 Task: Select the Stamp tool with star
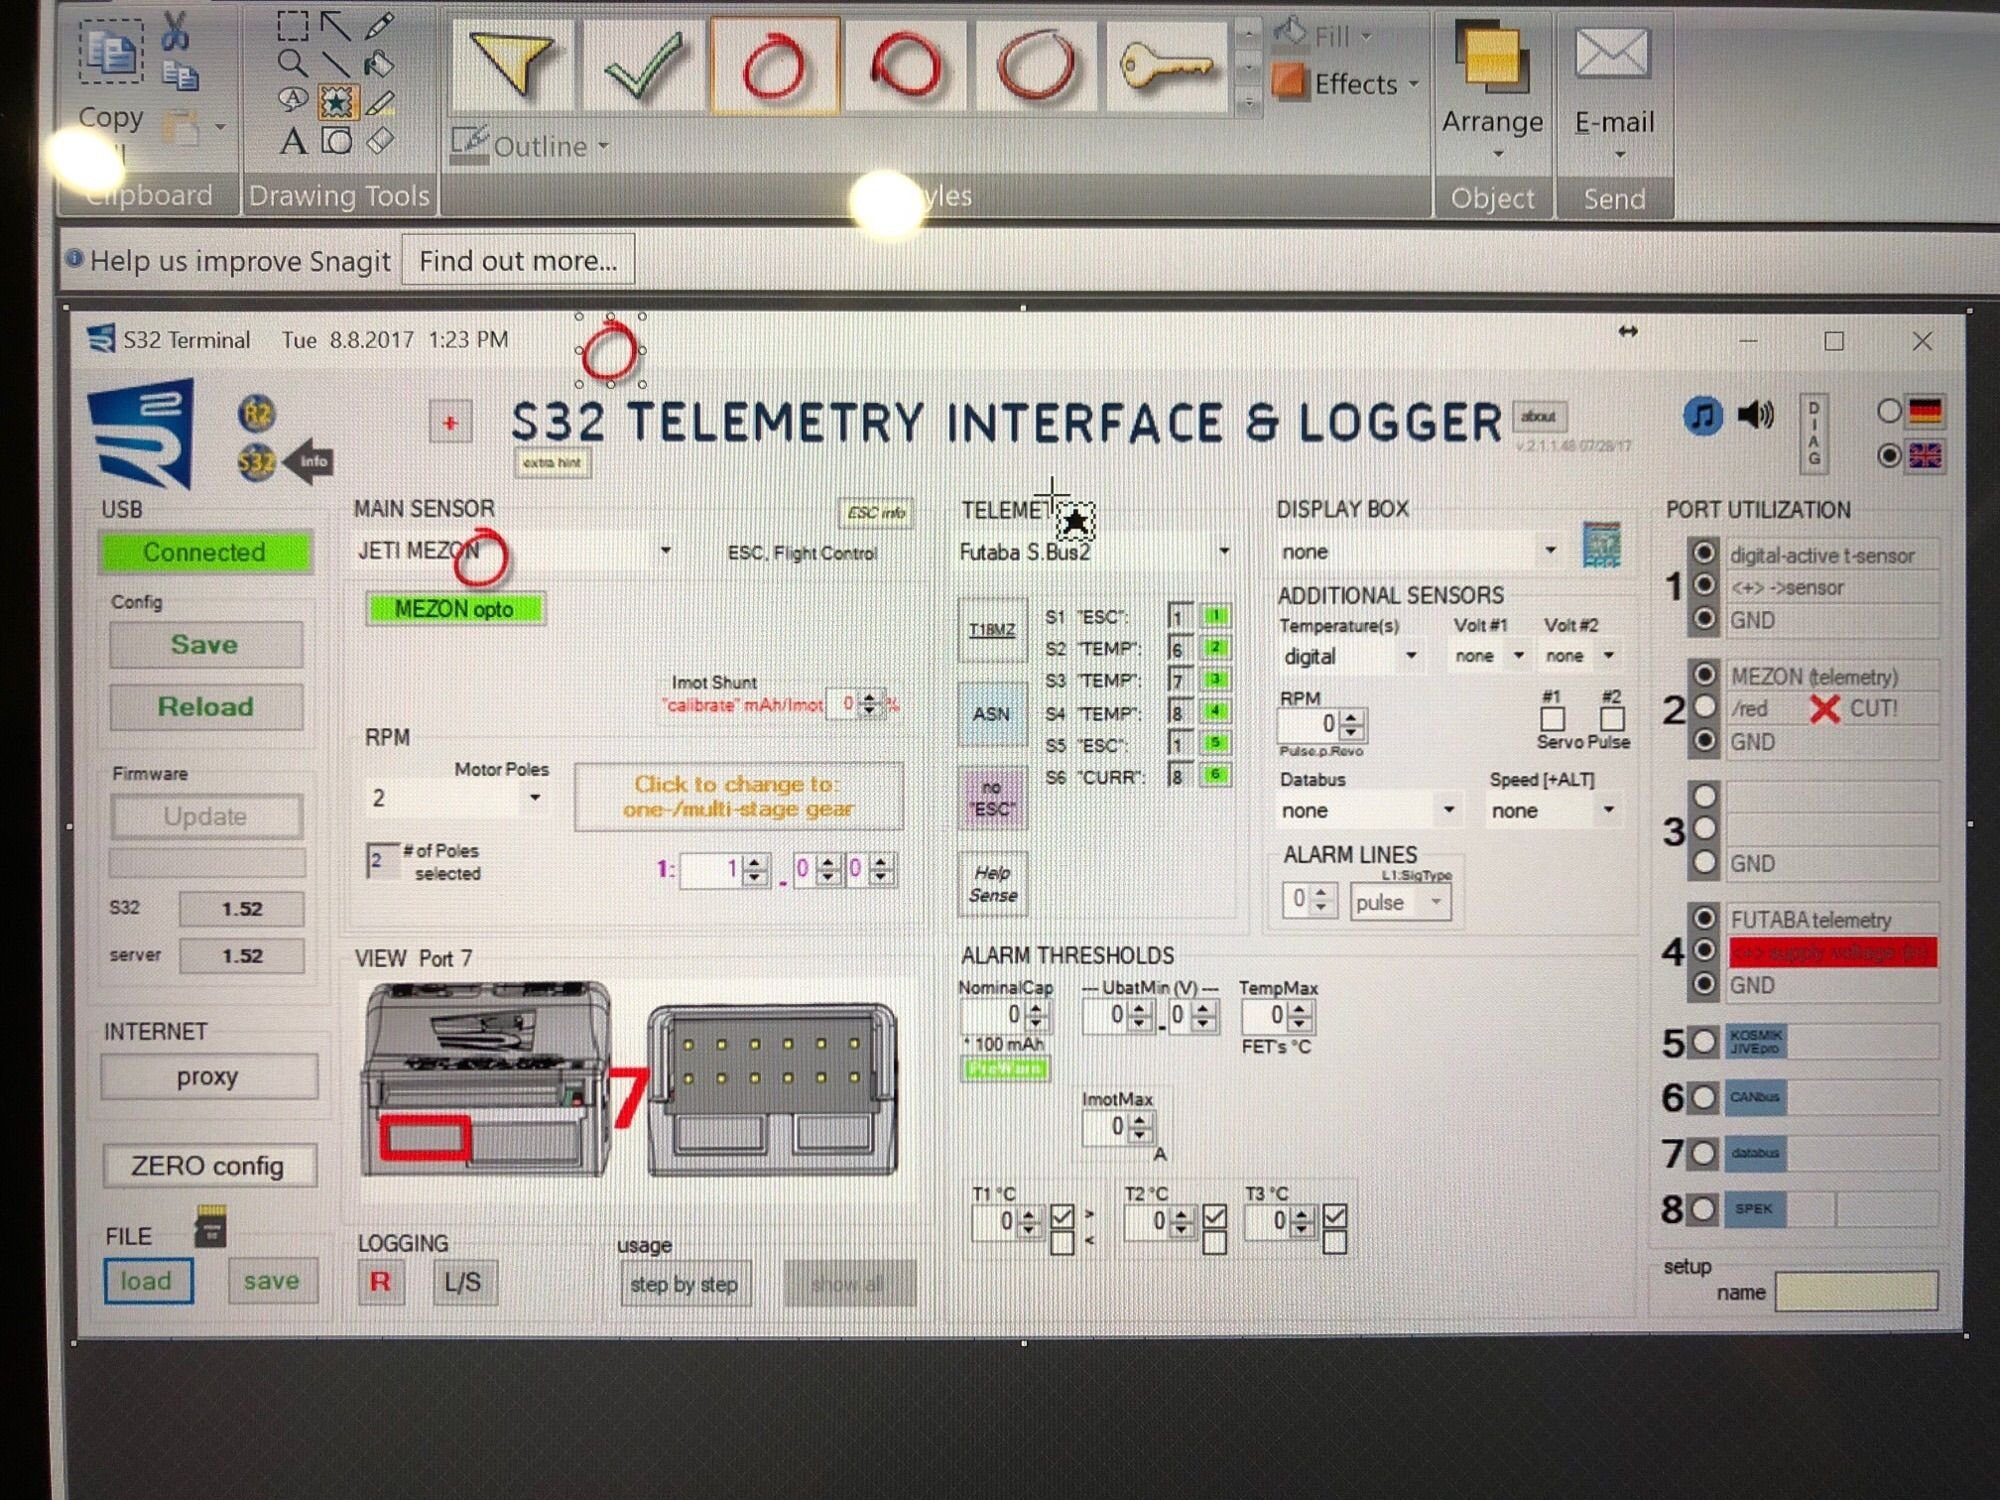coord(337,101)
